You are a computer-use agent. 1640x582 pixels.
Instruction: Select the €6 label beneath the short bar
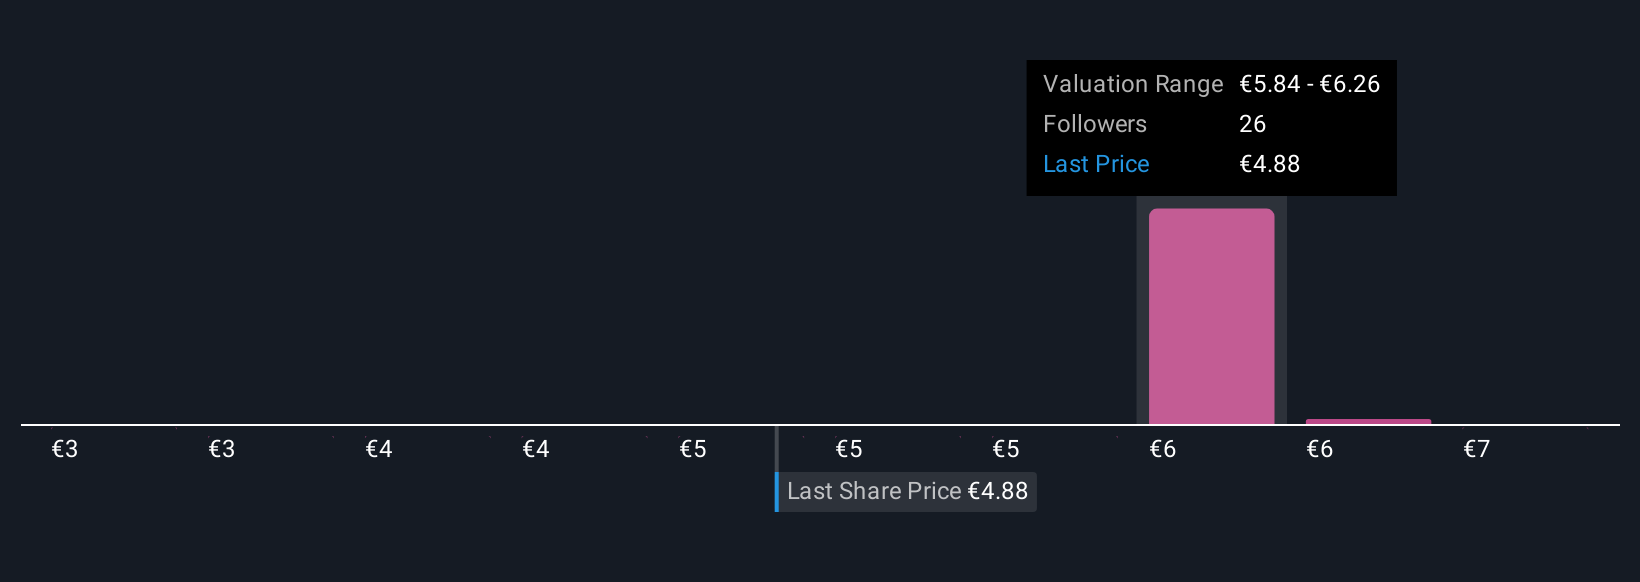(1319, 449)
